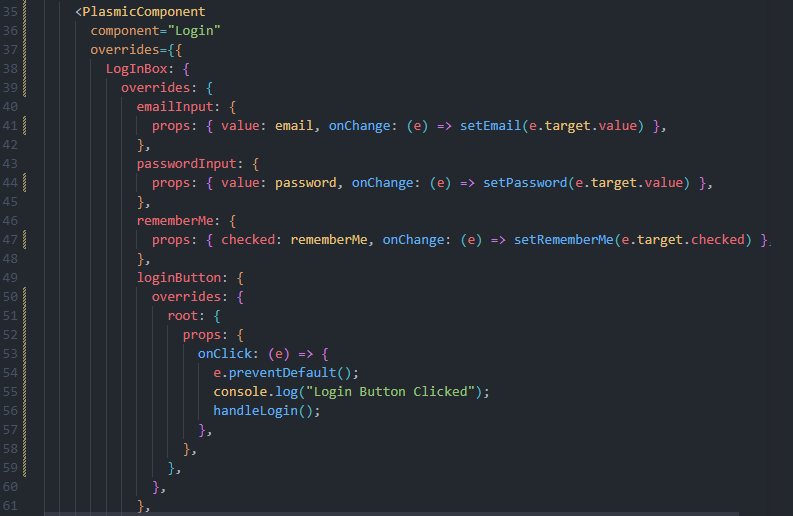This screenshot has height=516, width=793.
Task: Click the preventDefault method call
Action: click(x=289, y=373)
